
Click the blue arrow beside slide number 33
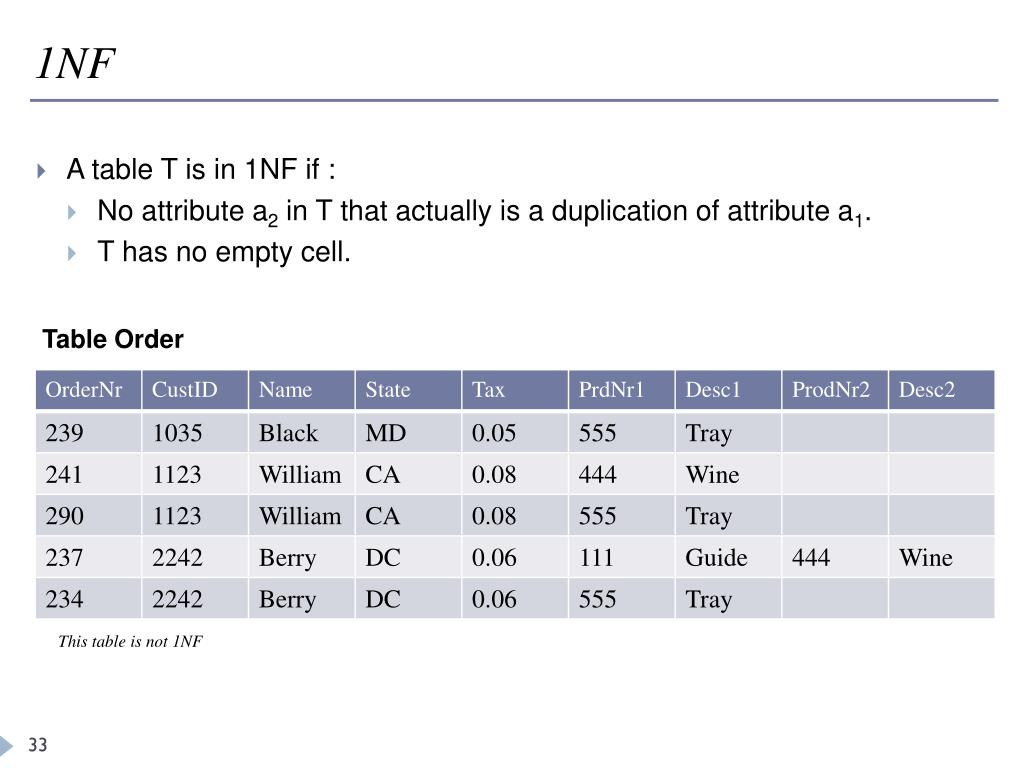(x=6, y=745)
